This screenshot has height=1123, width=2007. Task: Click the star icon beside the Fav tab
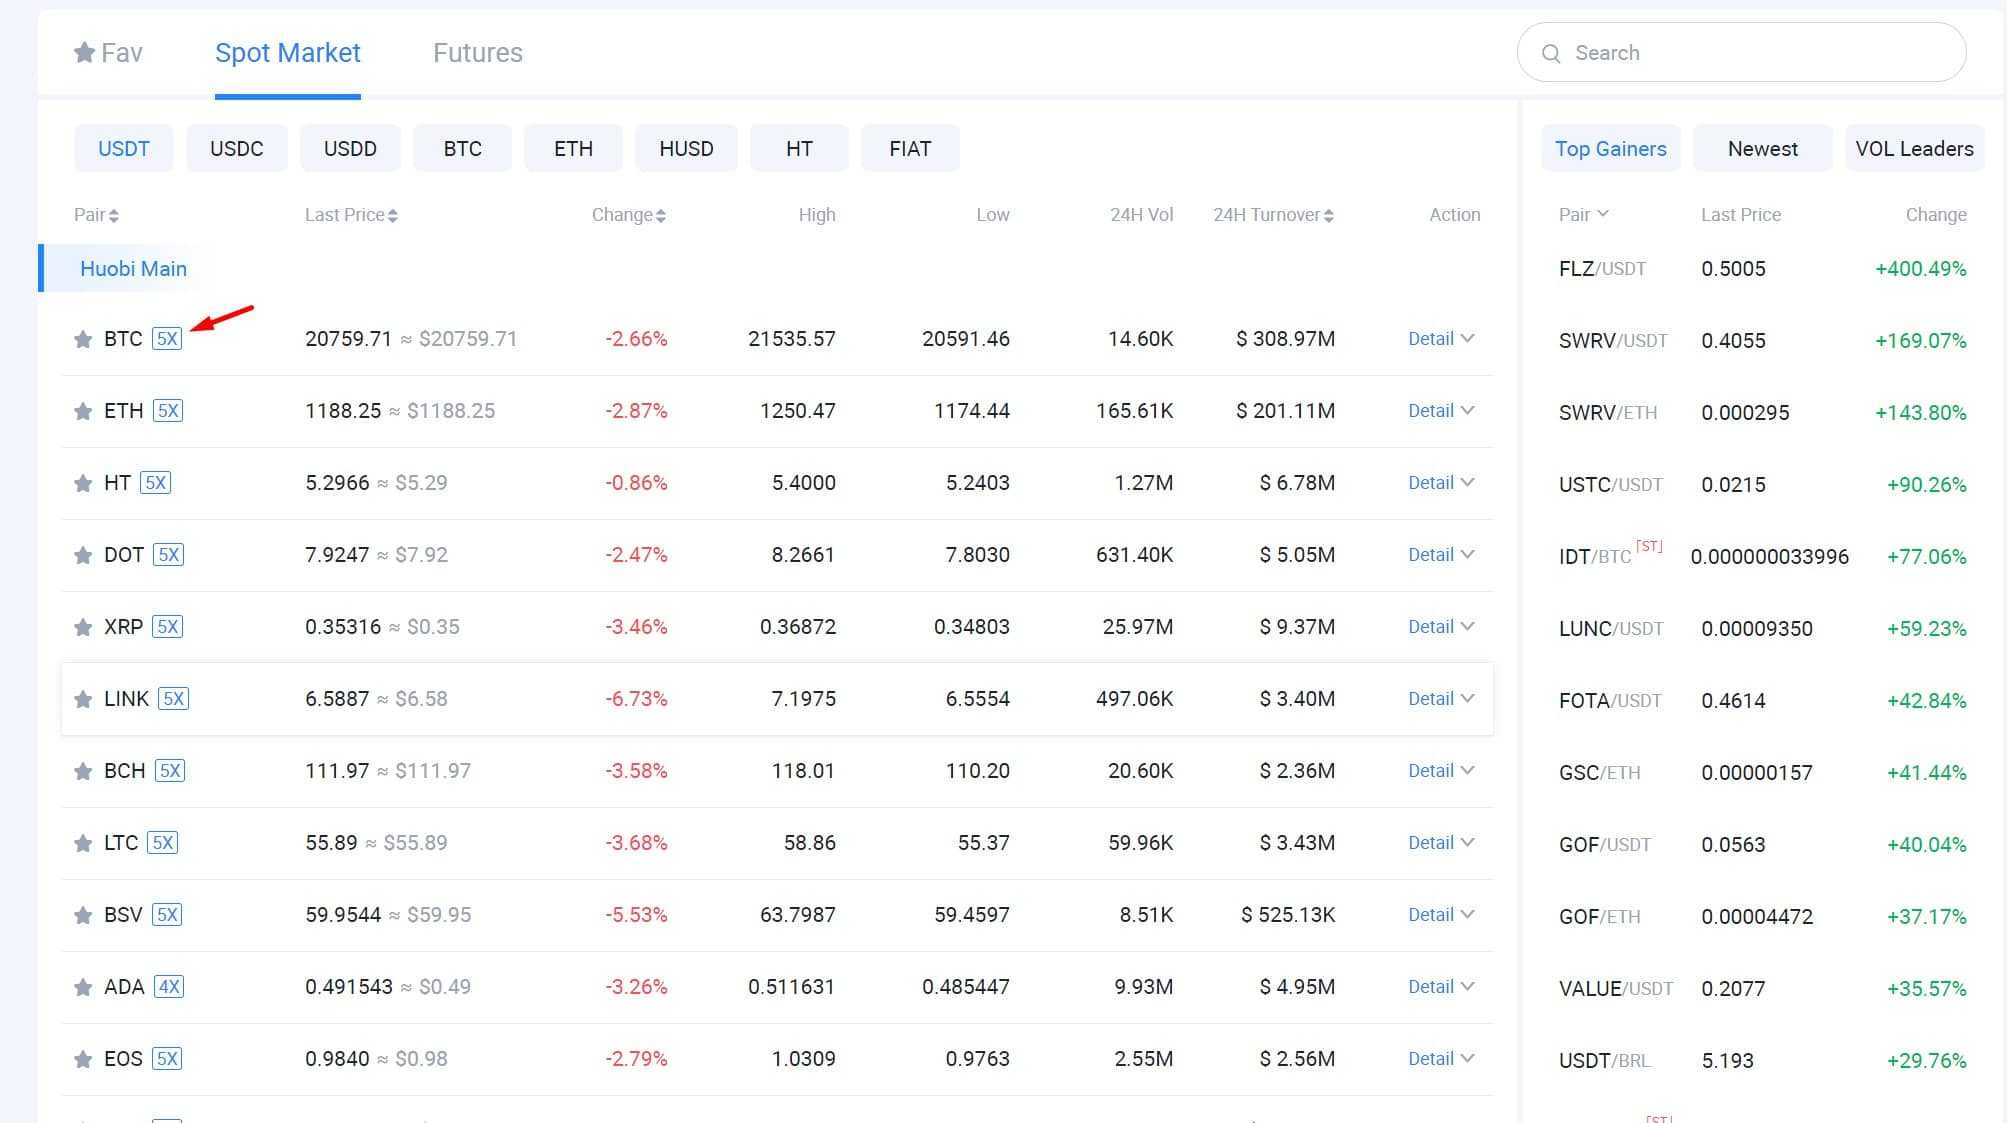85,52
